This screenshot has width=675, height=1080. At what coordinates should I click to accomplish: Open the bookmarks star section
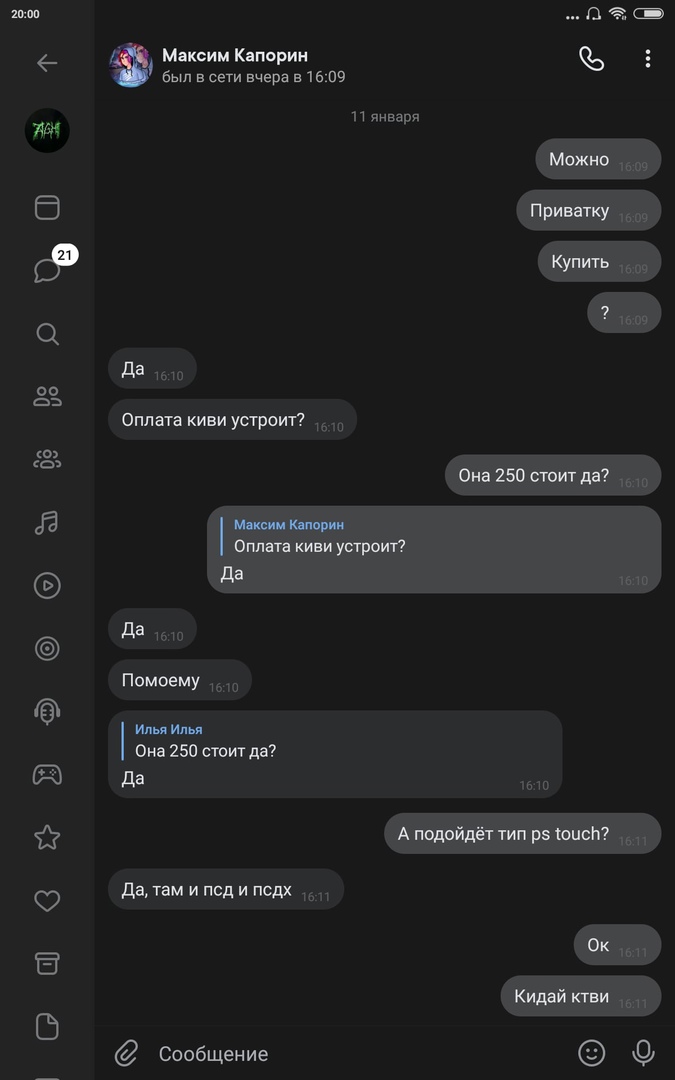tap(47, 837)
